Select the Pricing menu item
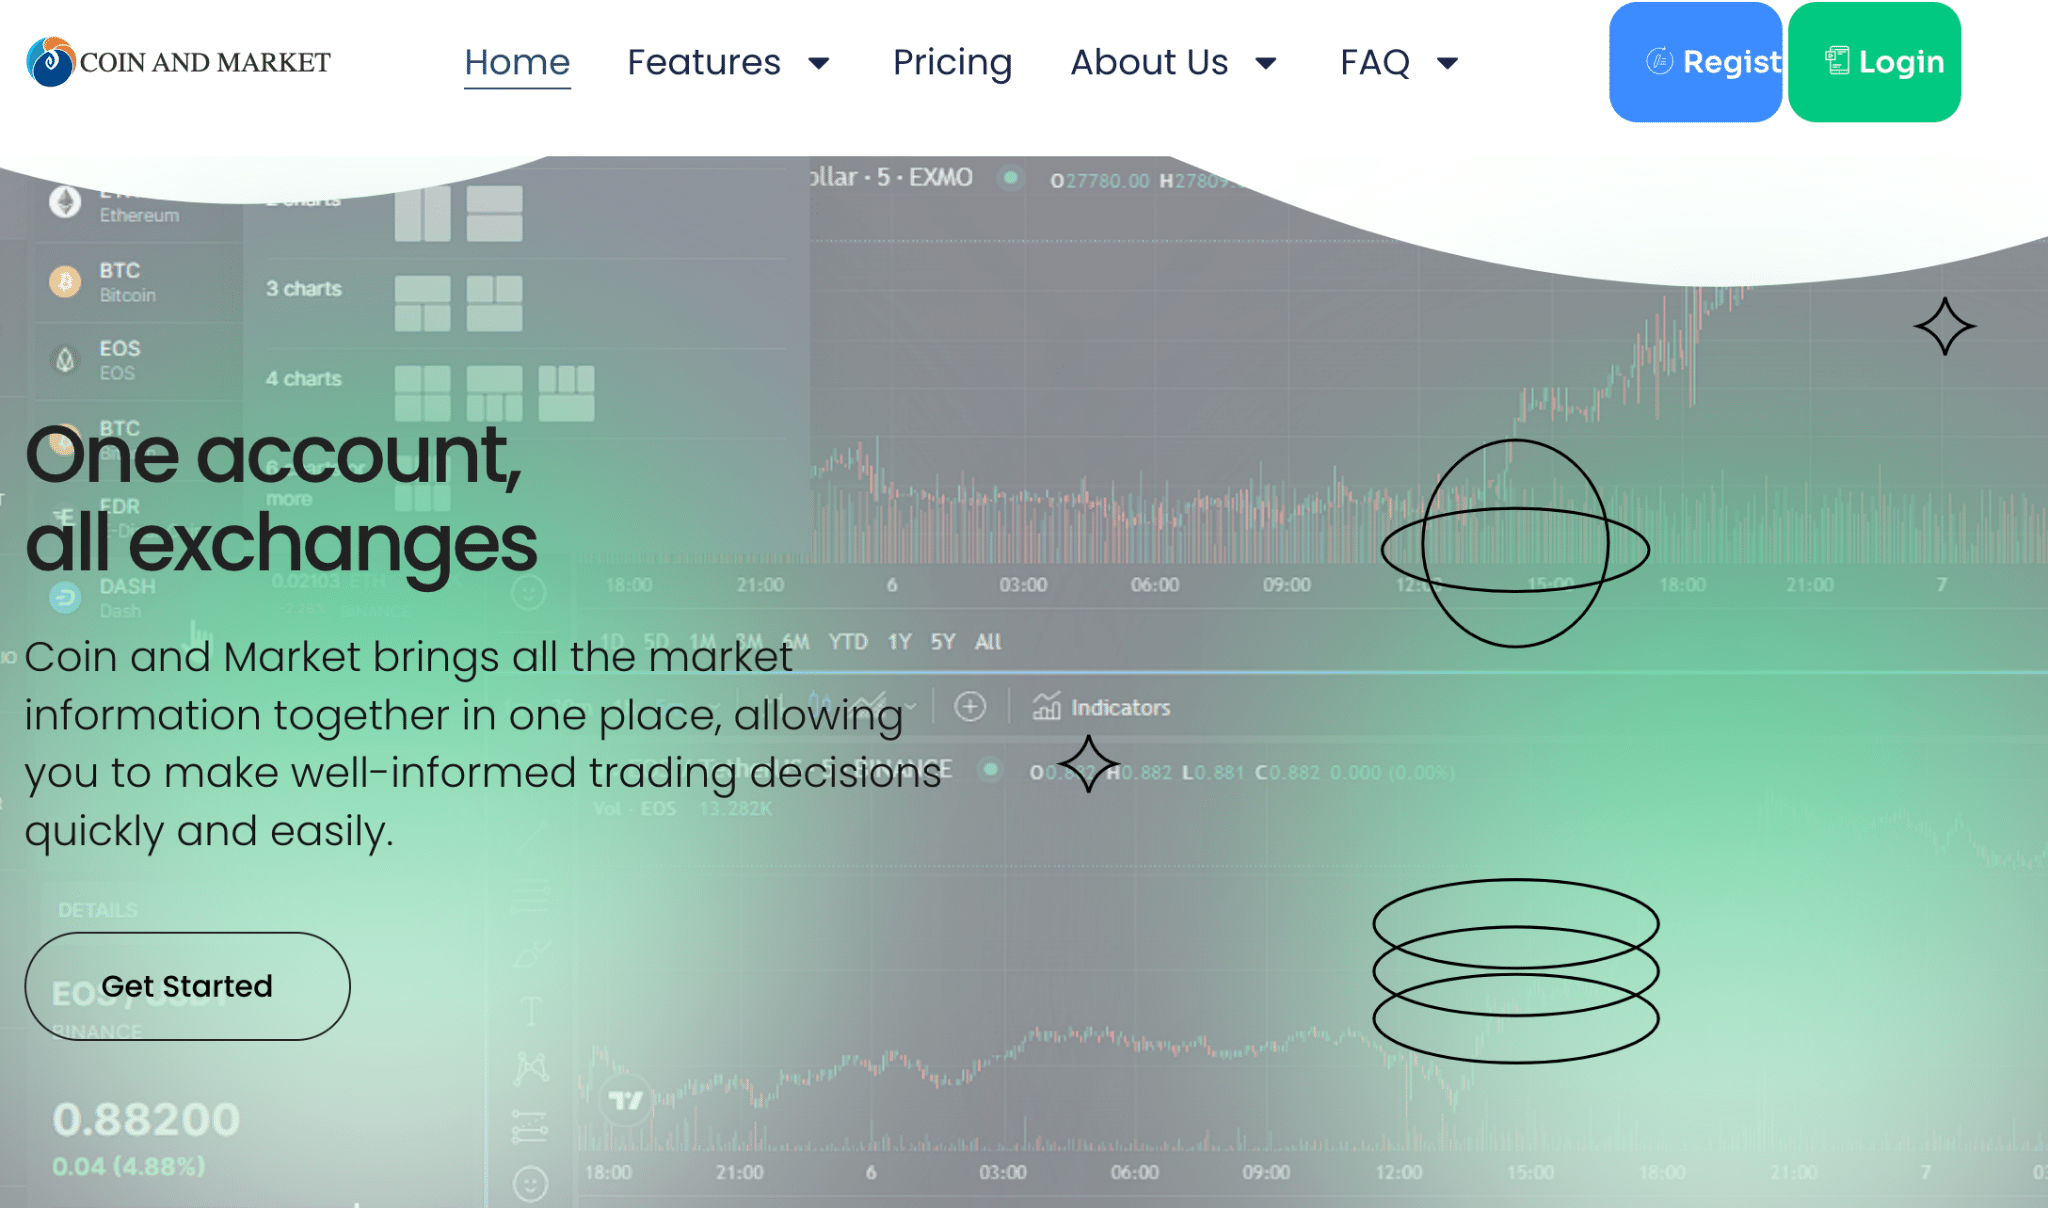This screenshot has height=1208, width=2048. pos(952,60)
